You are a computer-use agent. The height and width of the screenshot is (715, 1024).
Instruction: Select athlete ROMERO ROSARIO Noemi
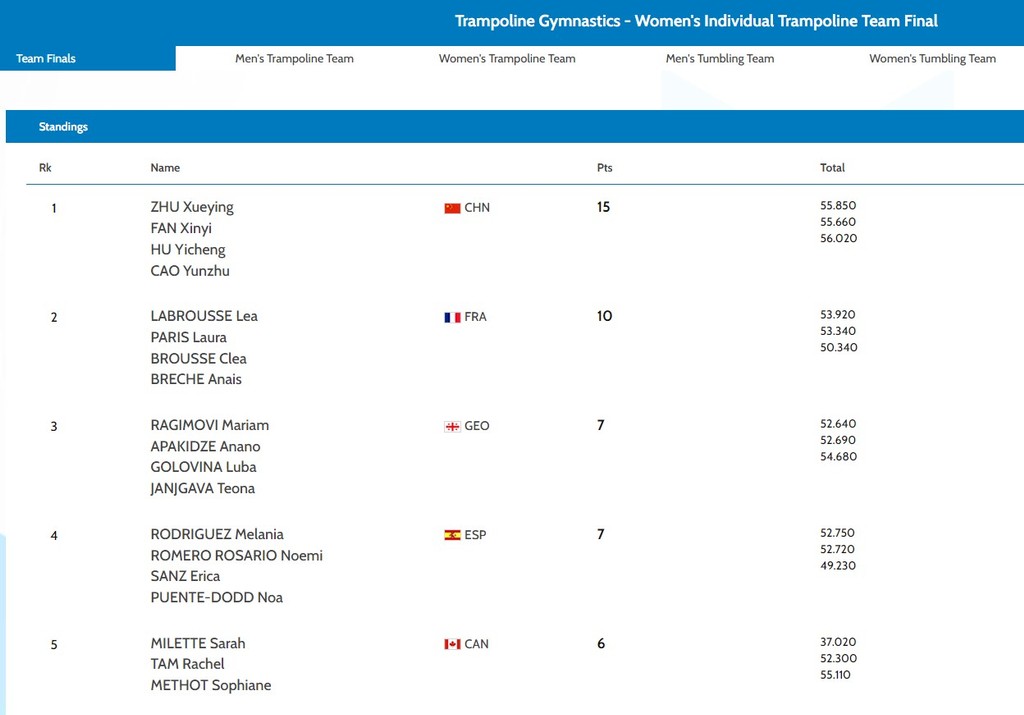click(x=236, y=555)
